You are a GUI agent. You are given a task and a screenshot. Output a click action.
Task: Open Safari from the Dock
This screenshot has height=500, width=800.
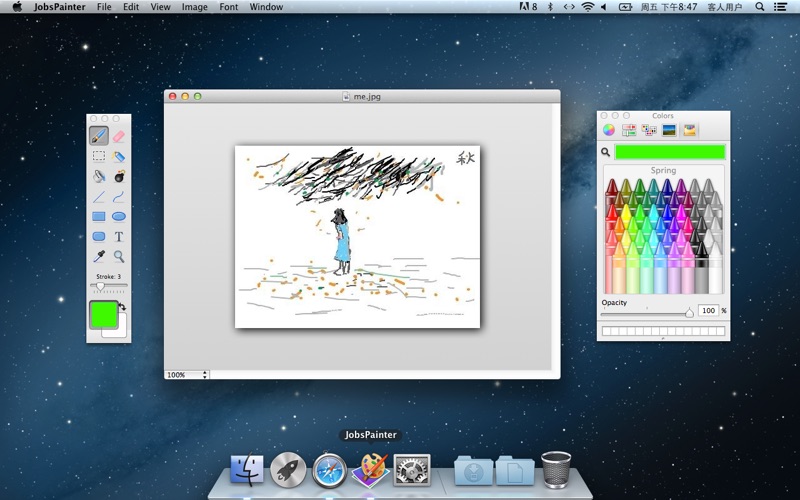click(x=330, y=470)
